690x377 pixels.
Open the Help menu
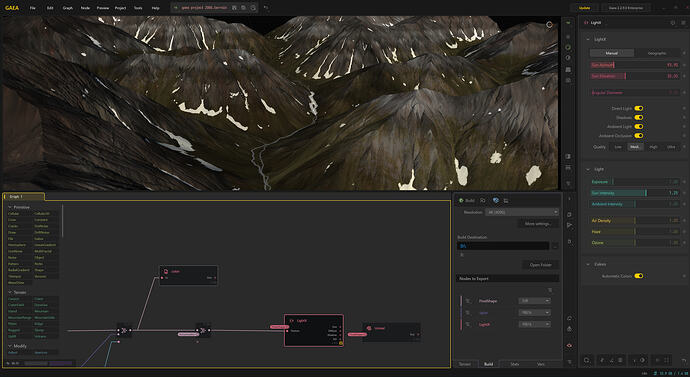[x=155, y=8]
